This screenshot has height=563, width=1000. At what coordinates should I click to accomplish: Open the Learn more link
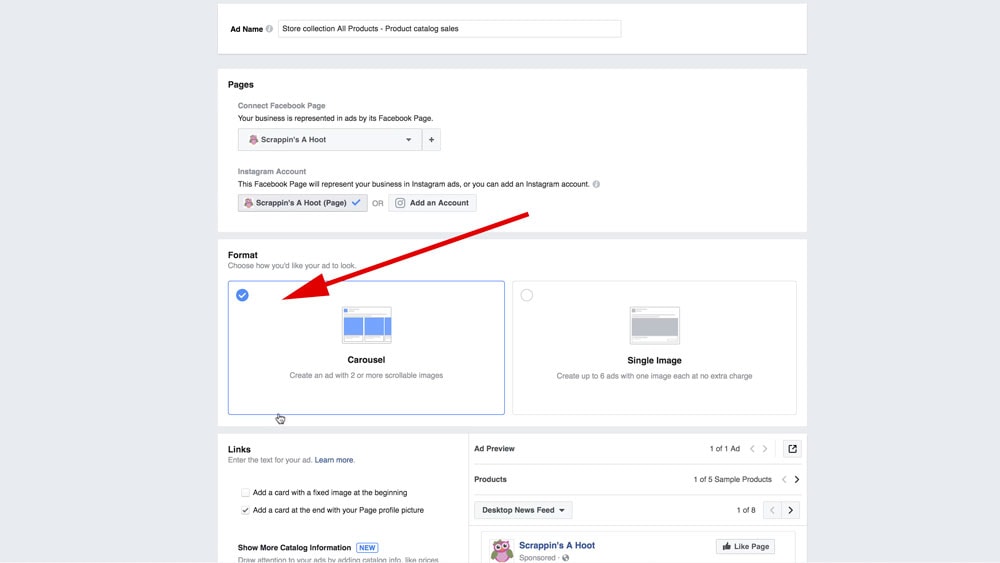(x=334, y=460)
